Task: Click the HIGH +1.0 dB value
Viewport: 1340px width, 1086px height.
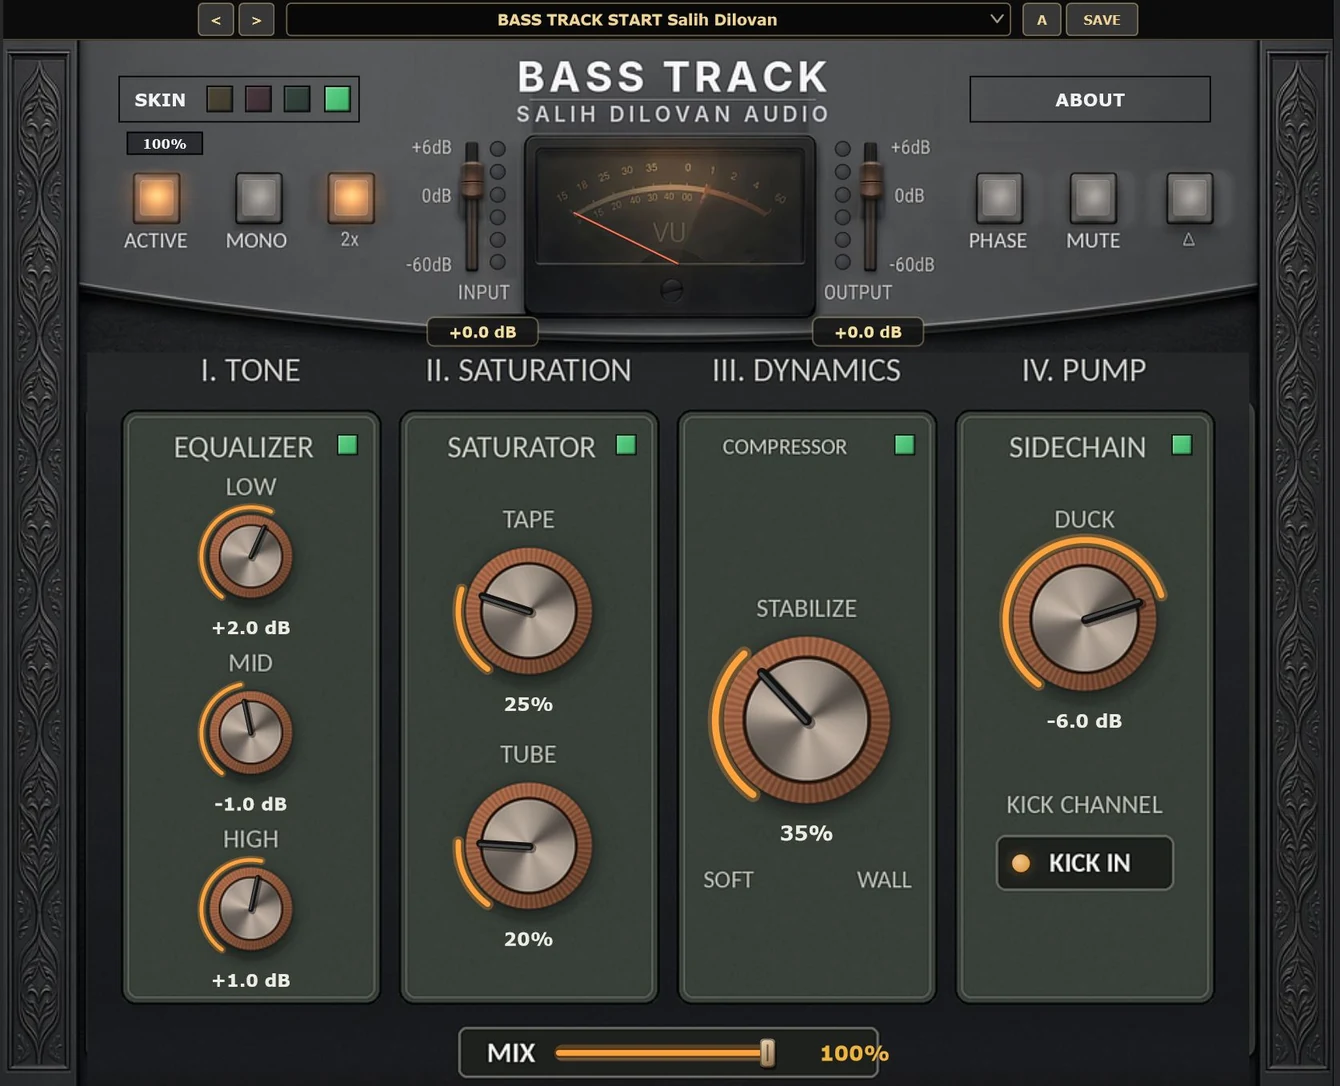Action: tap(251, 981)
